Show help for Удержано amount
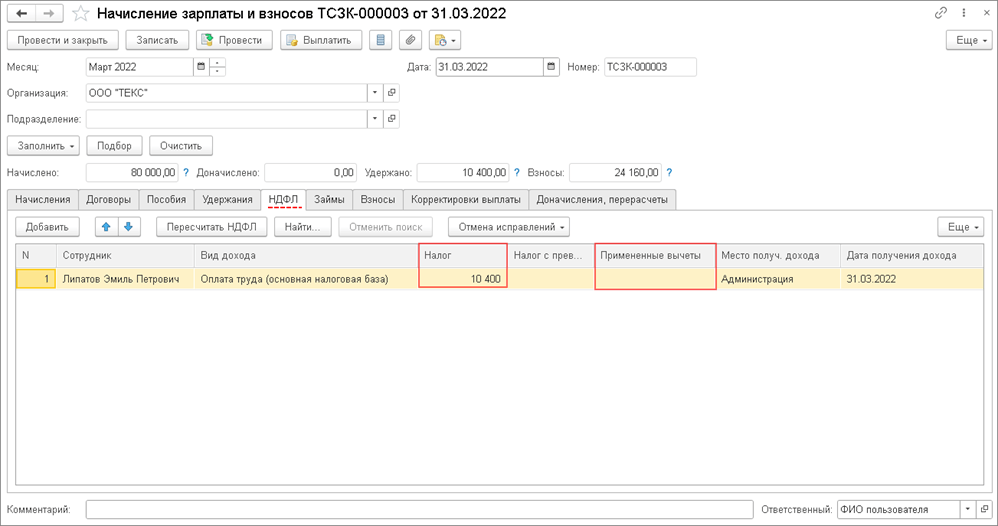 517,173
